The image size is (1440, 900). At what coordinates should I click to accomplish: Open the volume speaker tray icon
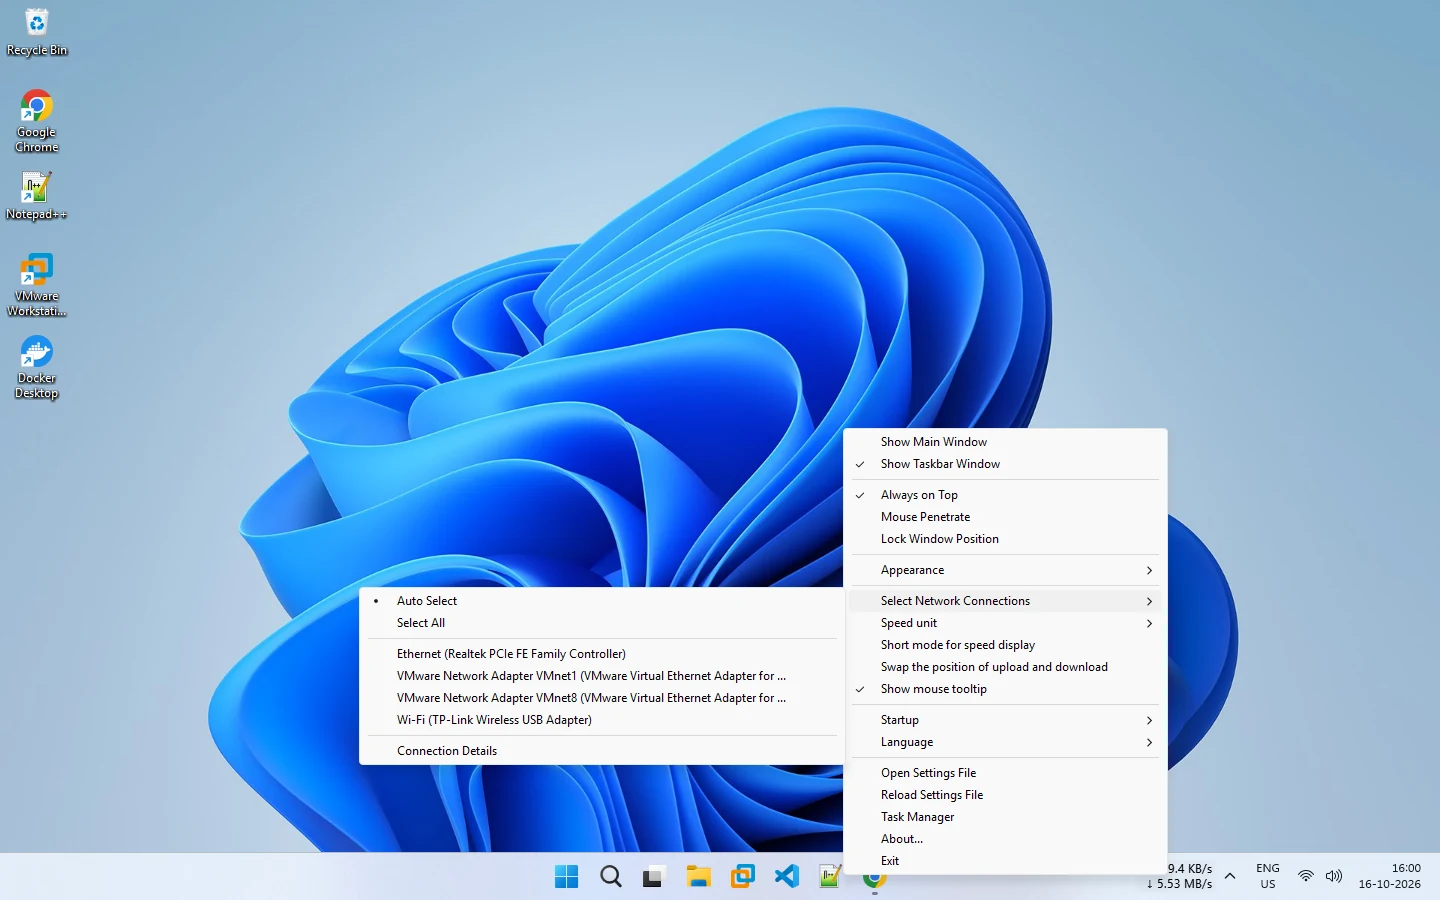[1333, 876]
